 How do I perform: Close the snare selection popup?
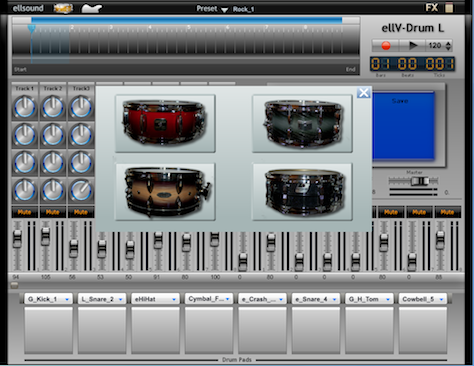pos(363,92)
